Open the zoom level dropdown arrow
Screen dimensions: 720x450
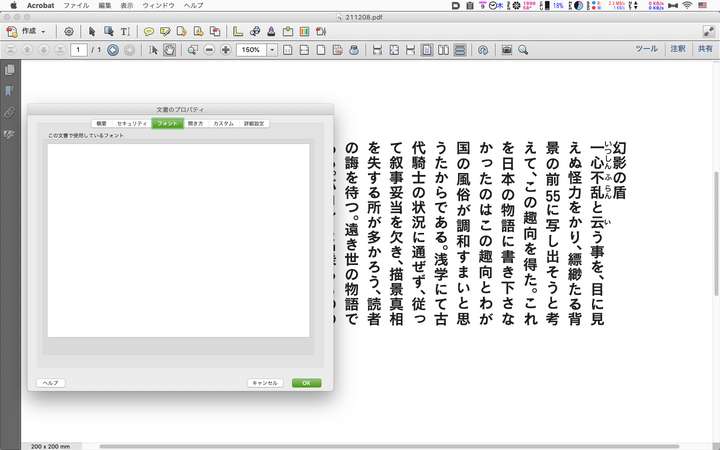click(x=272, y=50)
